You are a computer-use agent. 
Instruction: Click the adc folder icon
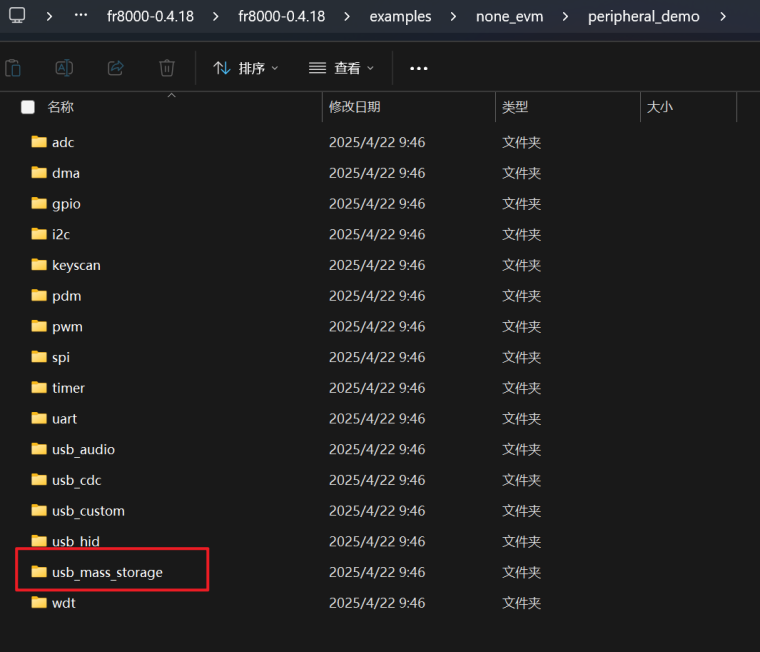(39, 142)
